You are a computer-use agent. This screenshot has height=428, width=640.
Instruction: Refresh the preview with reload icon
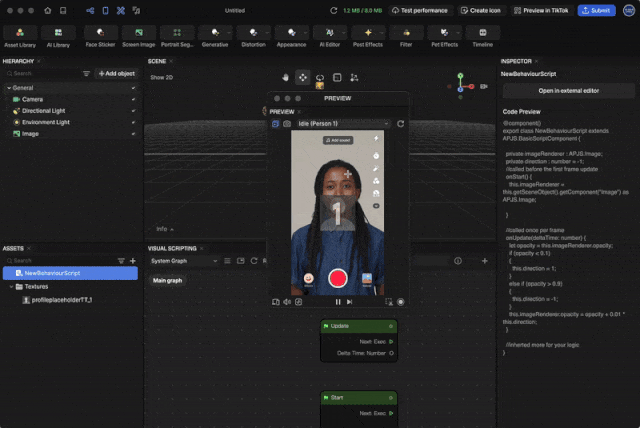(x=400, y=124)
